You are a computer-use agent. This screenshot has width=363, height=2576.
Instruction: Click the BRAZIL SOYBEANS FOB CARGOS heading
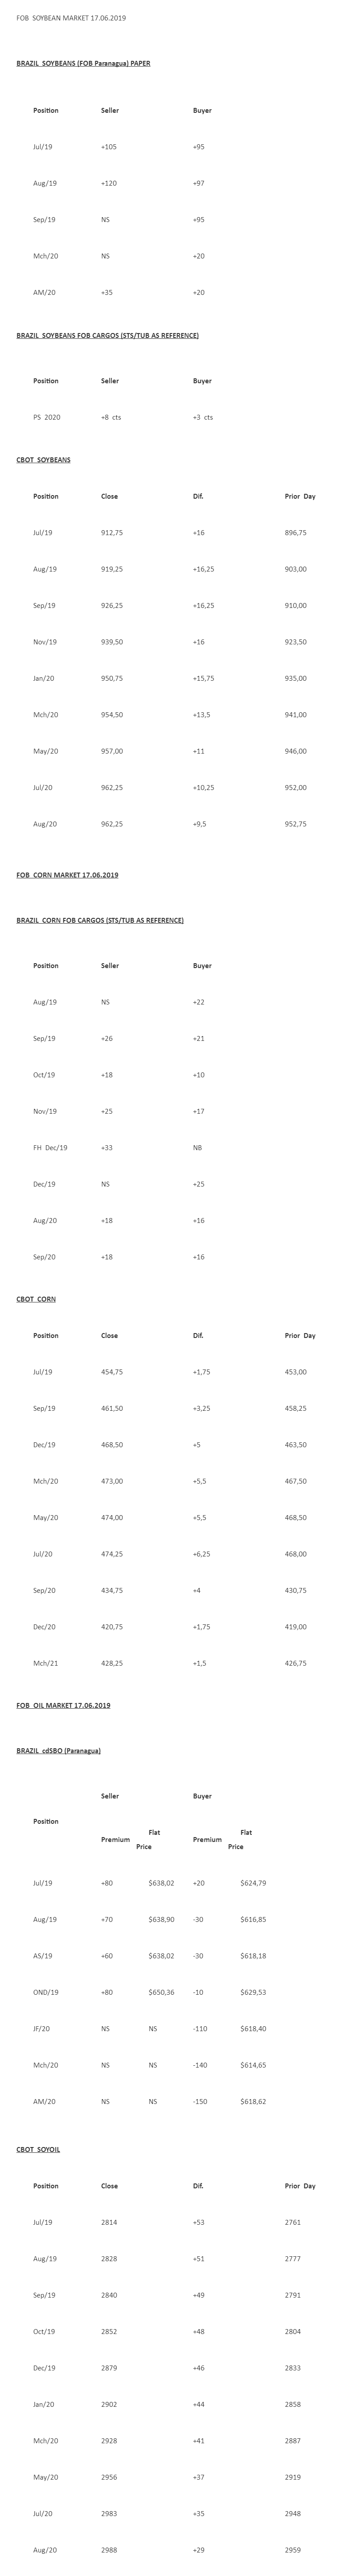point(107,335)
